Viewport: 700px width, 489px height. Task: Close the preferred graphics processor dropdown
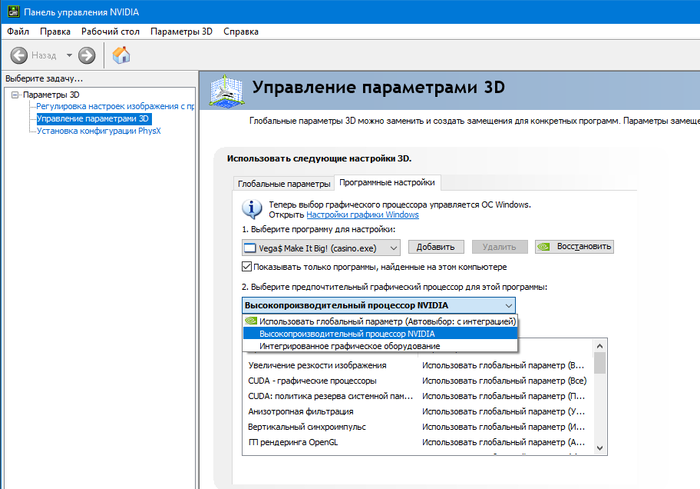pos(379,305)
